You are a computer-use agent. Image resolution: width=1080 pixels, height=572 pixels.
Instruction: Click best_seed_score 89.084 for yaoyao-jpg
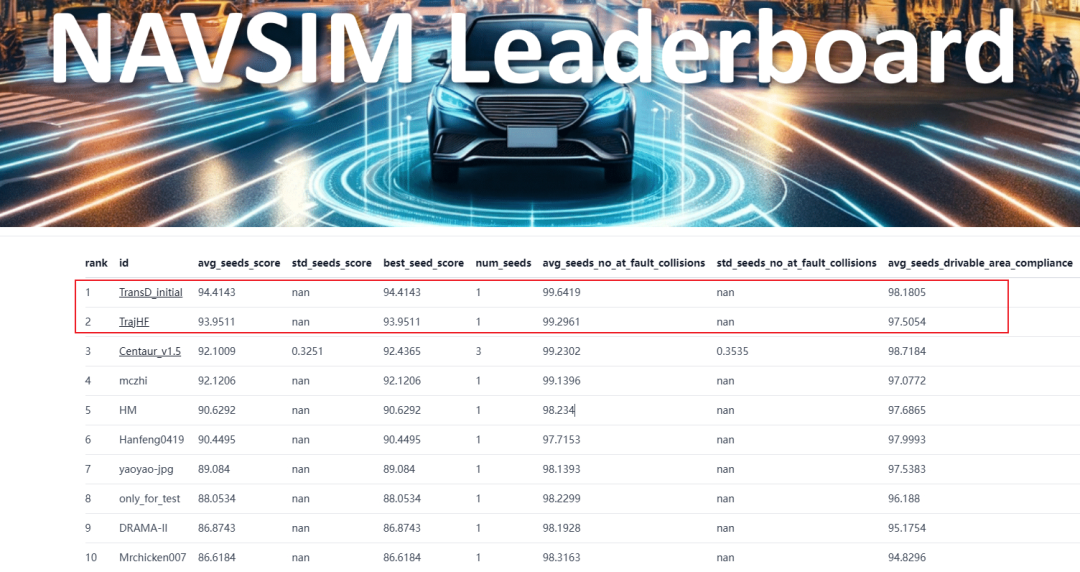tap(399, 469)
